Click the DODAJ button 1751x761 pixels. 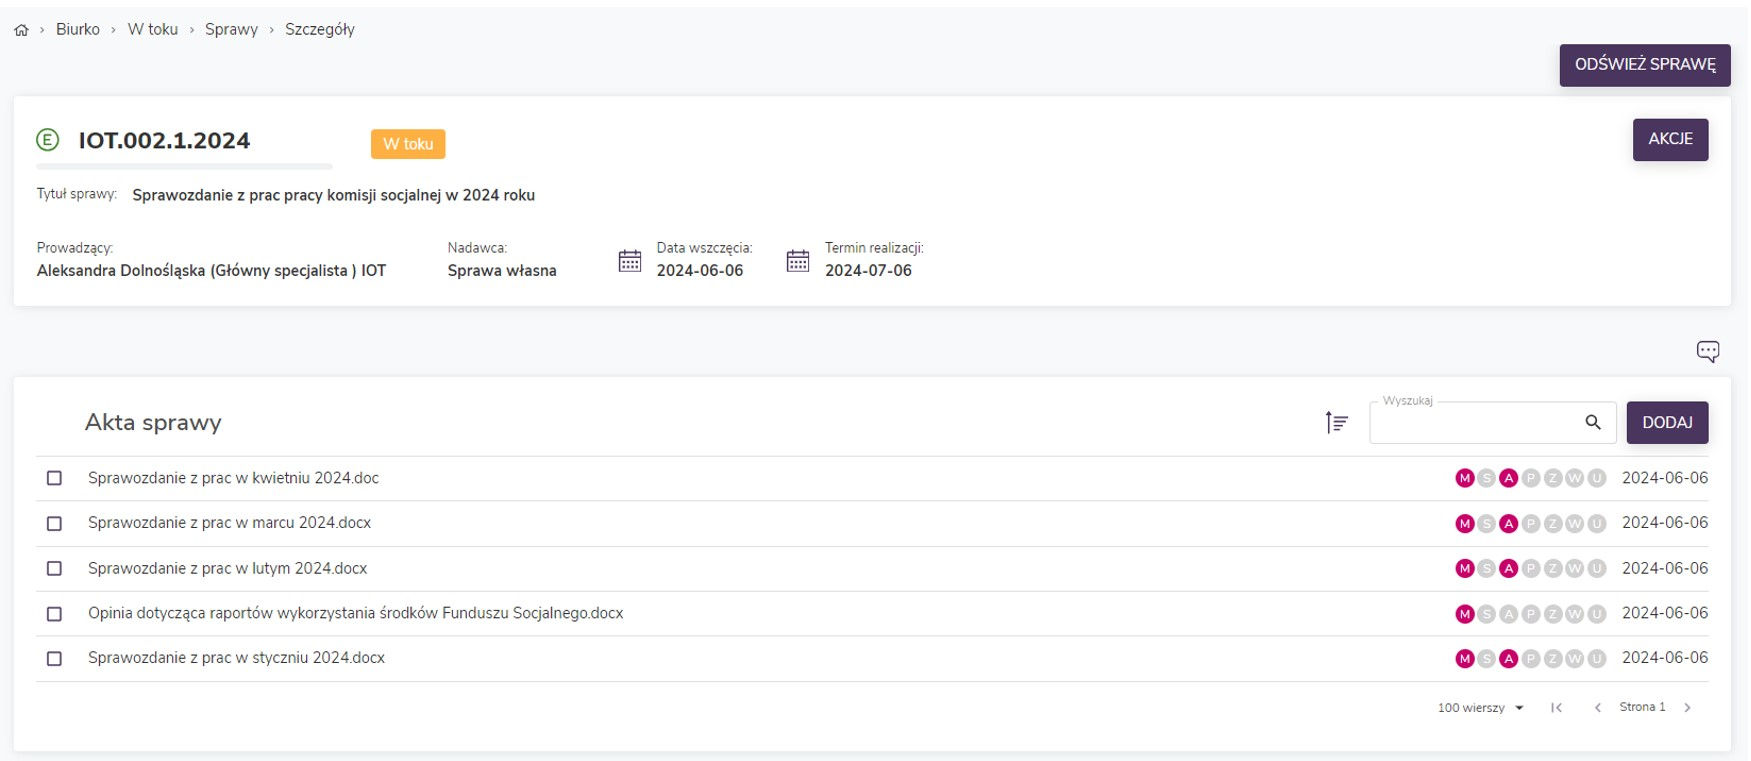click(x=1667, y=422)
